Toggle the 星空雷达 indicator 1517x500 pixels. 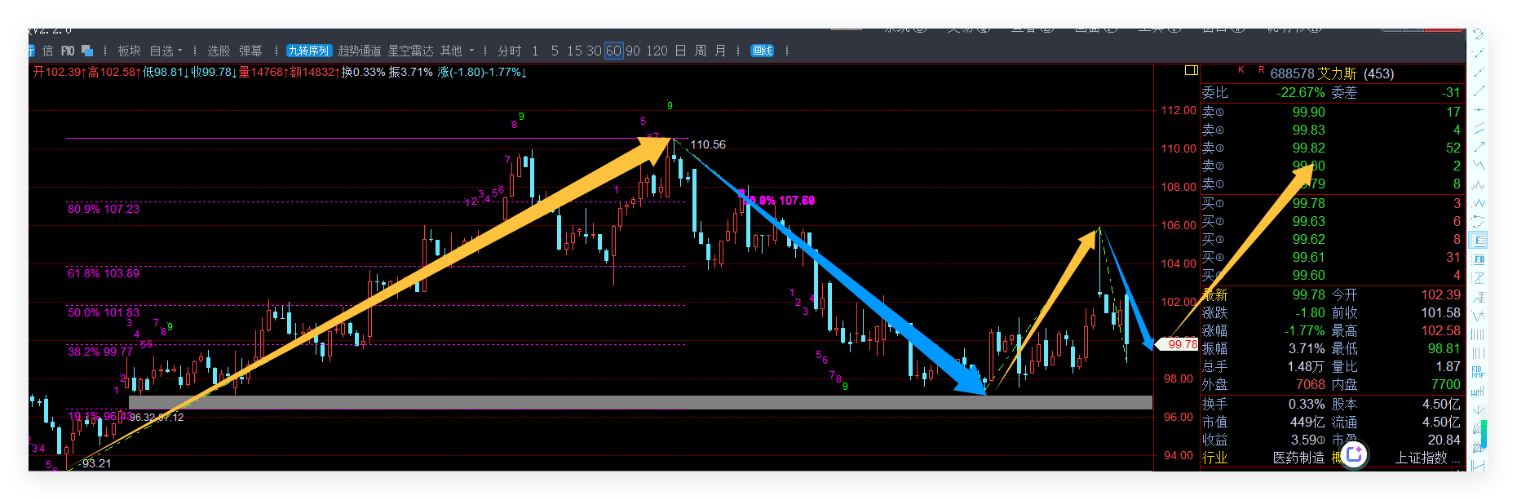(x=411, y=51)
